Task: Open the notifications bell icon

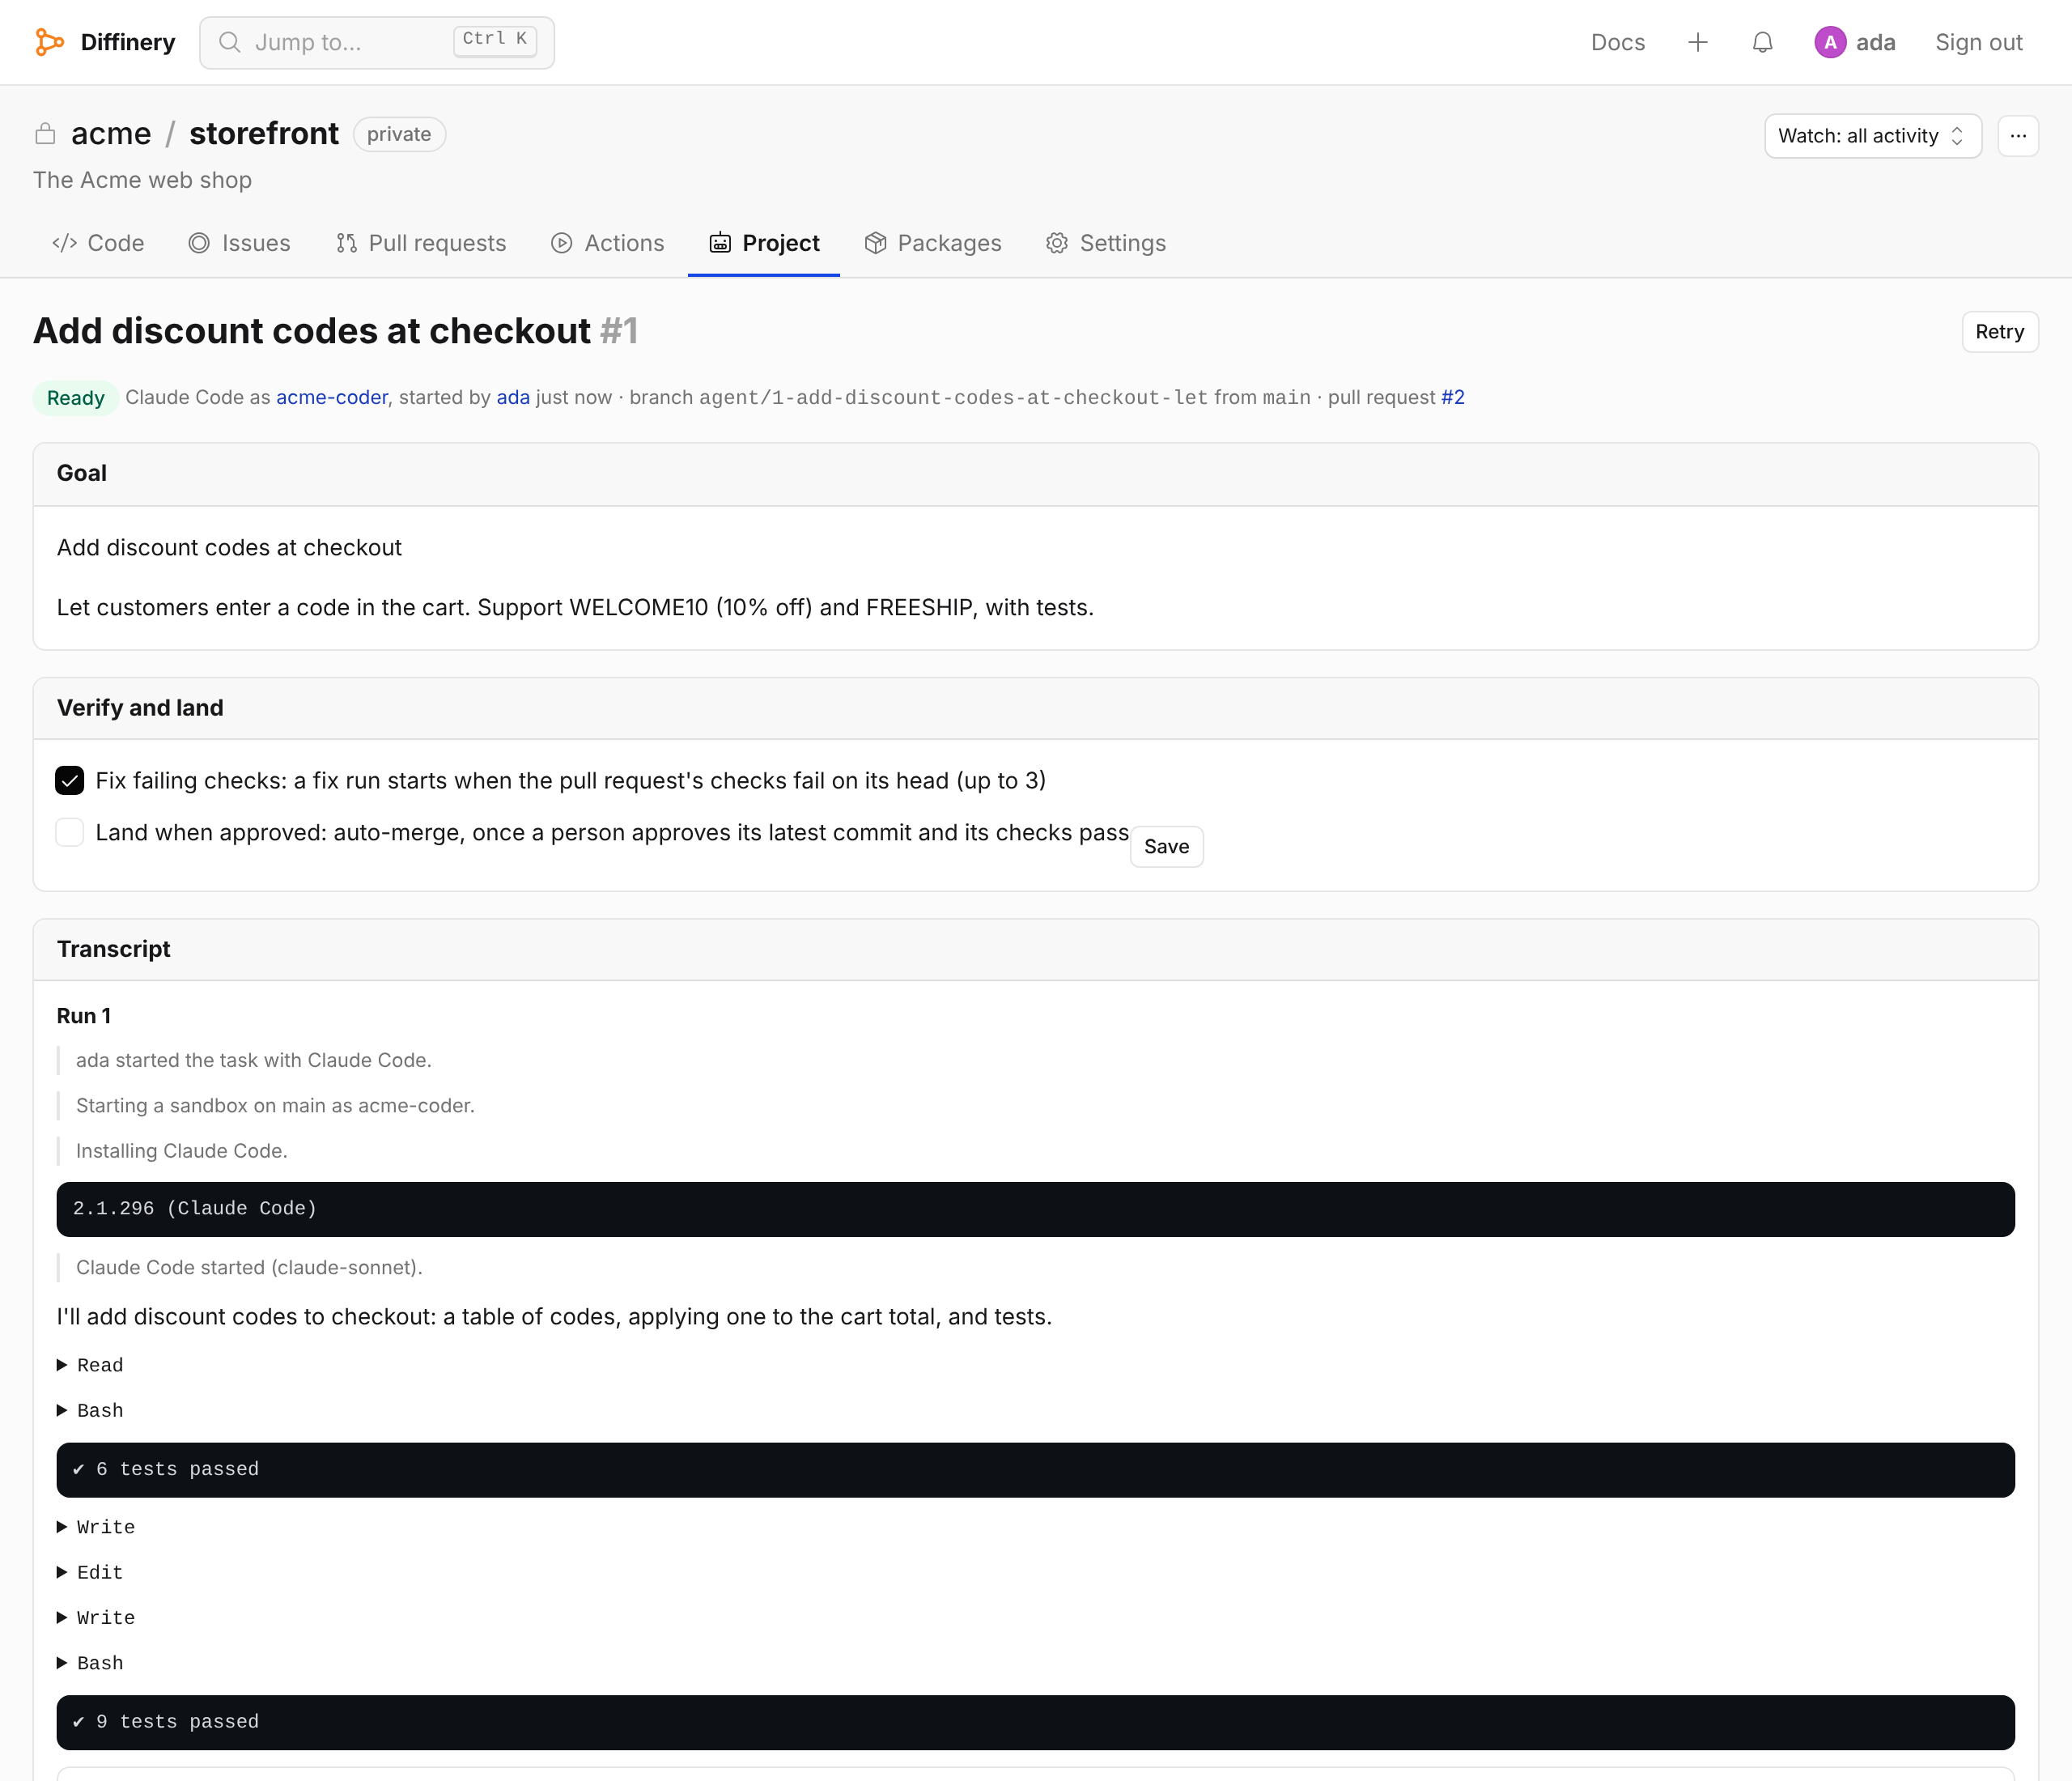Action: point(1762,42)
